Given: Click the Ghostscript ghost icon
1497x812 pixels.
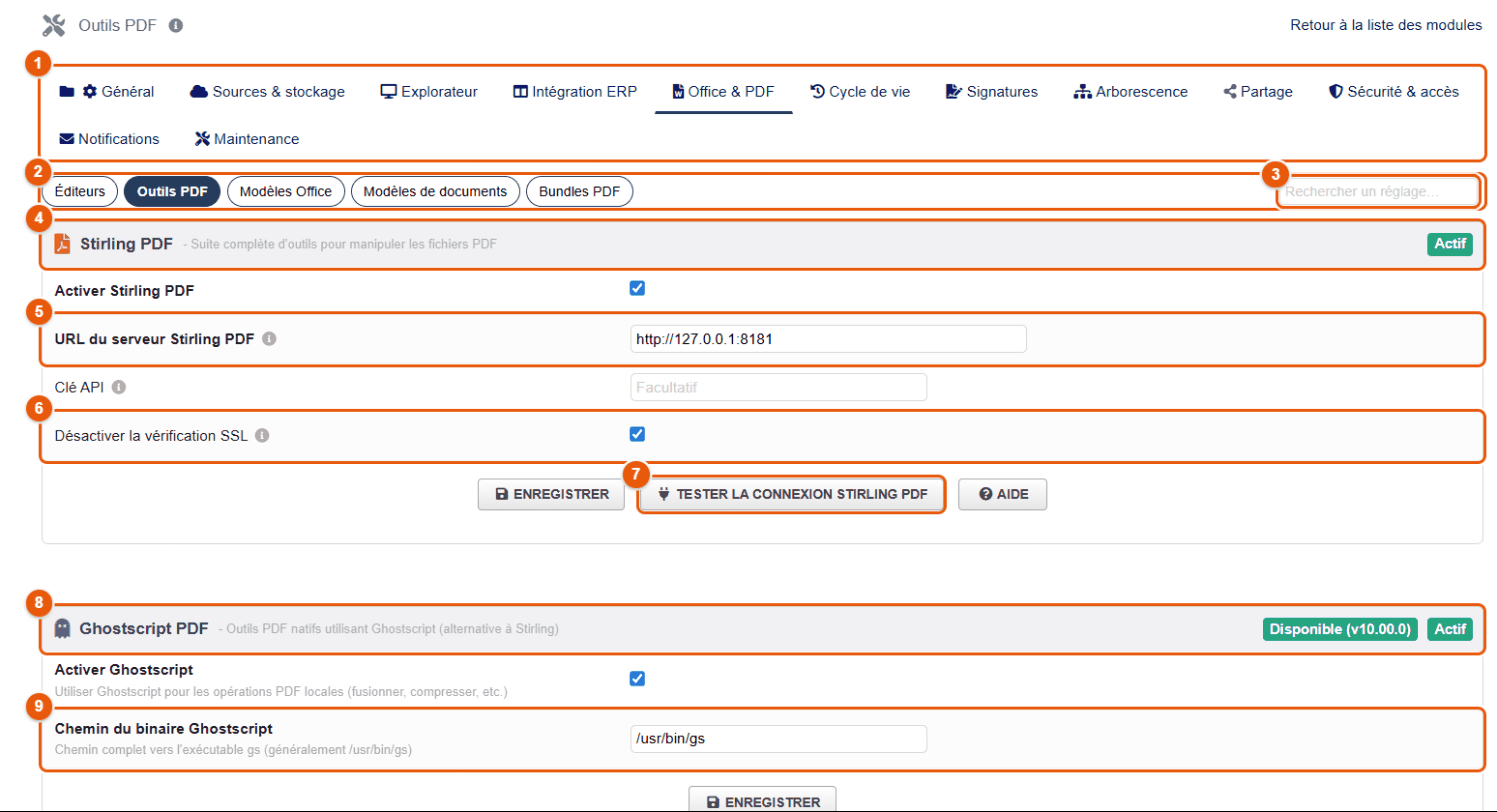Looking at the screenshot, I should click(62, 629).
